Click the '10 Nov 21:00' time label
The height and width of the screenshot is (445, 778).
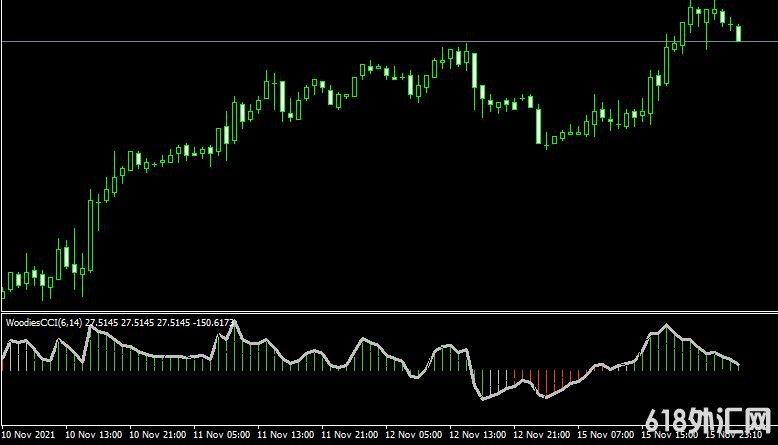[x=157, y=435]
